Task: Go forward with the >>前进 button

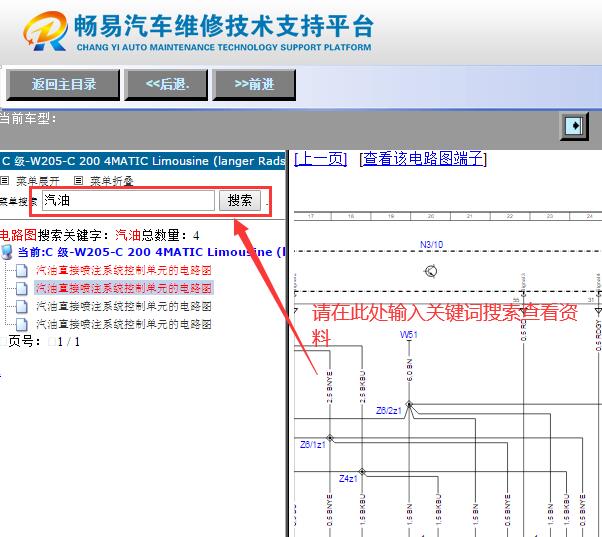Action: [x=254, y=84]
